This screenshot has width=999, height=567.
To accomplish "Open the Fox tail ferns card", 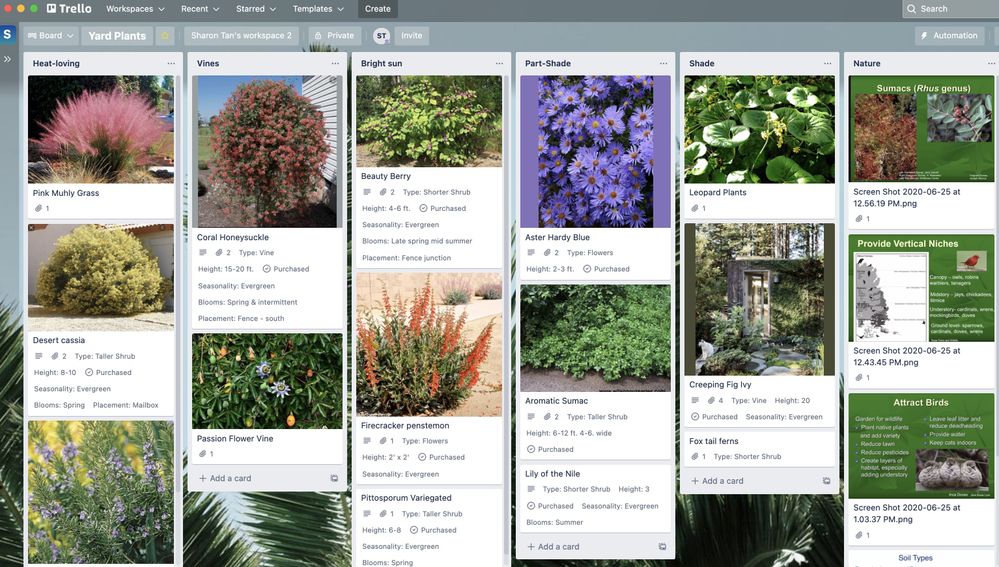I will point(759,449).
